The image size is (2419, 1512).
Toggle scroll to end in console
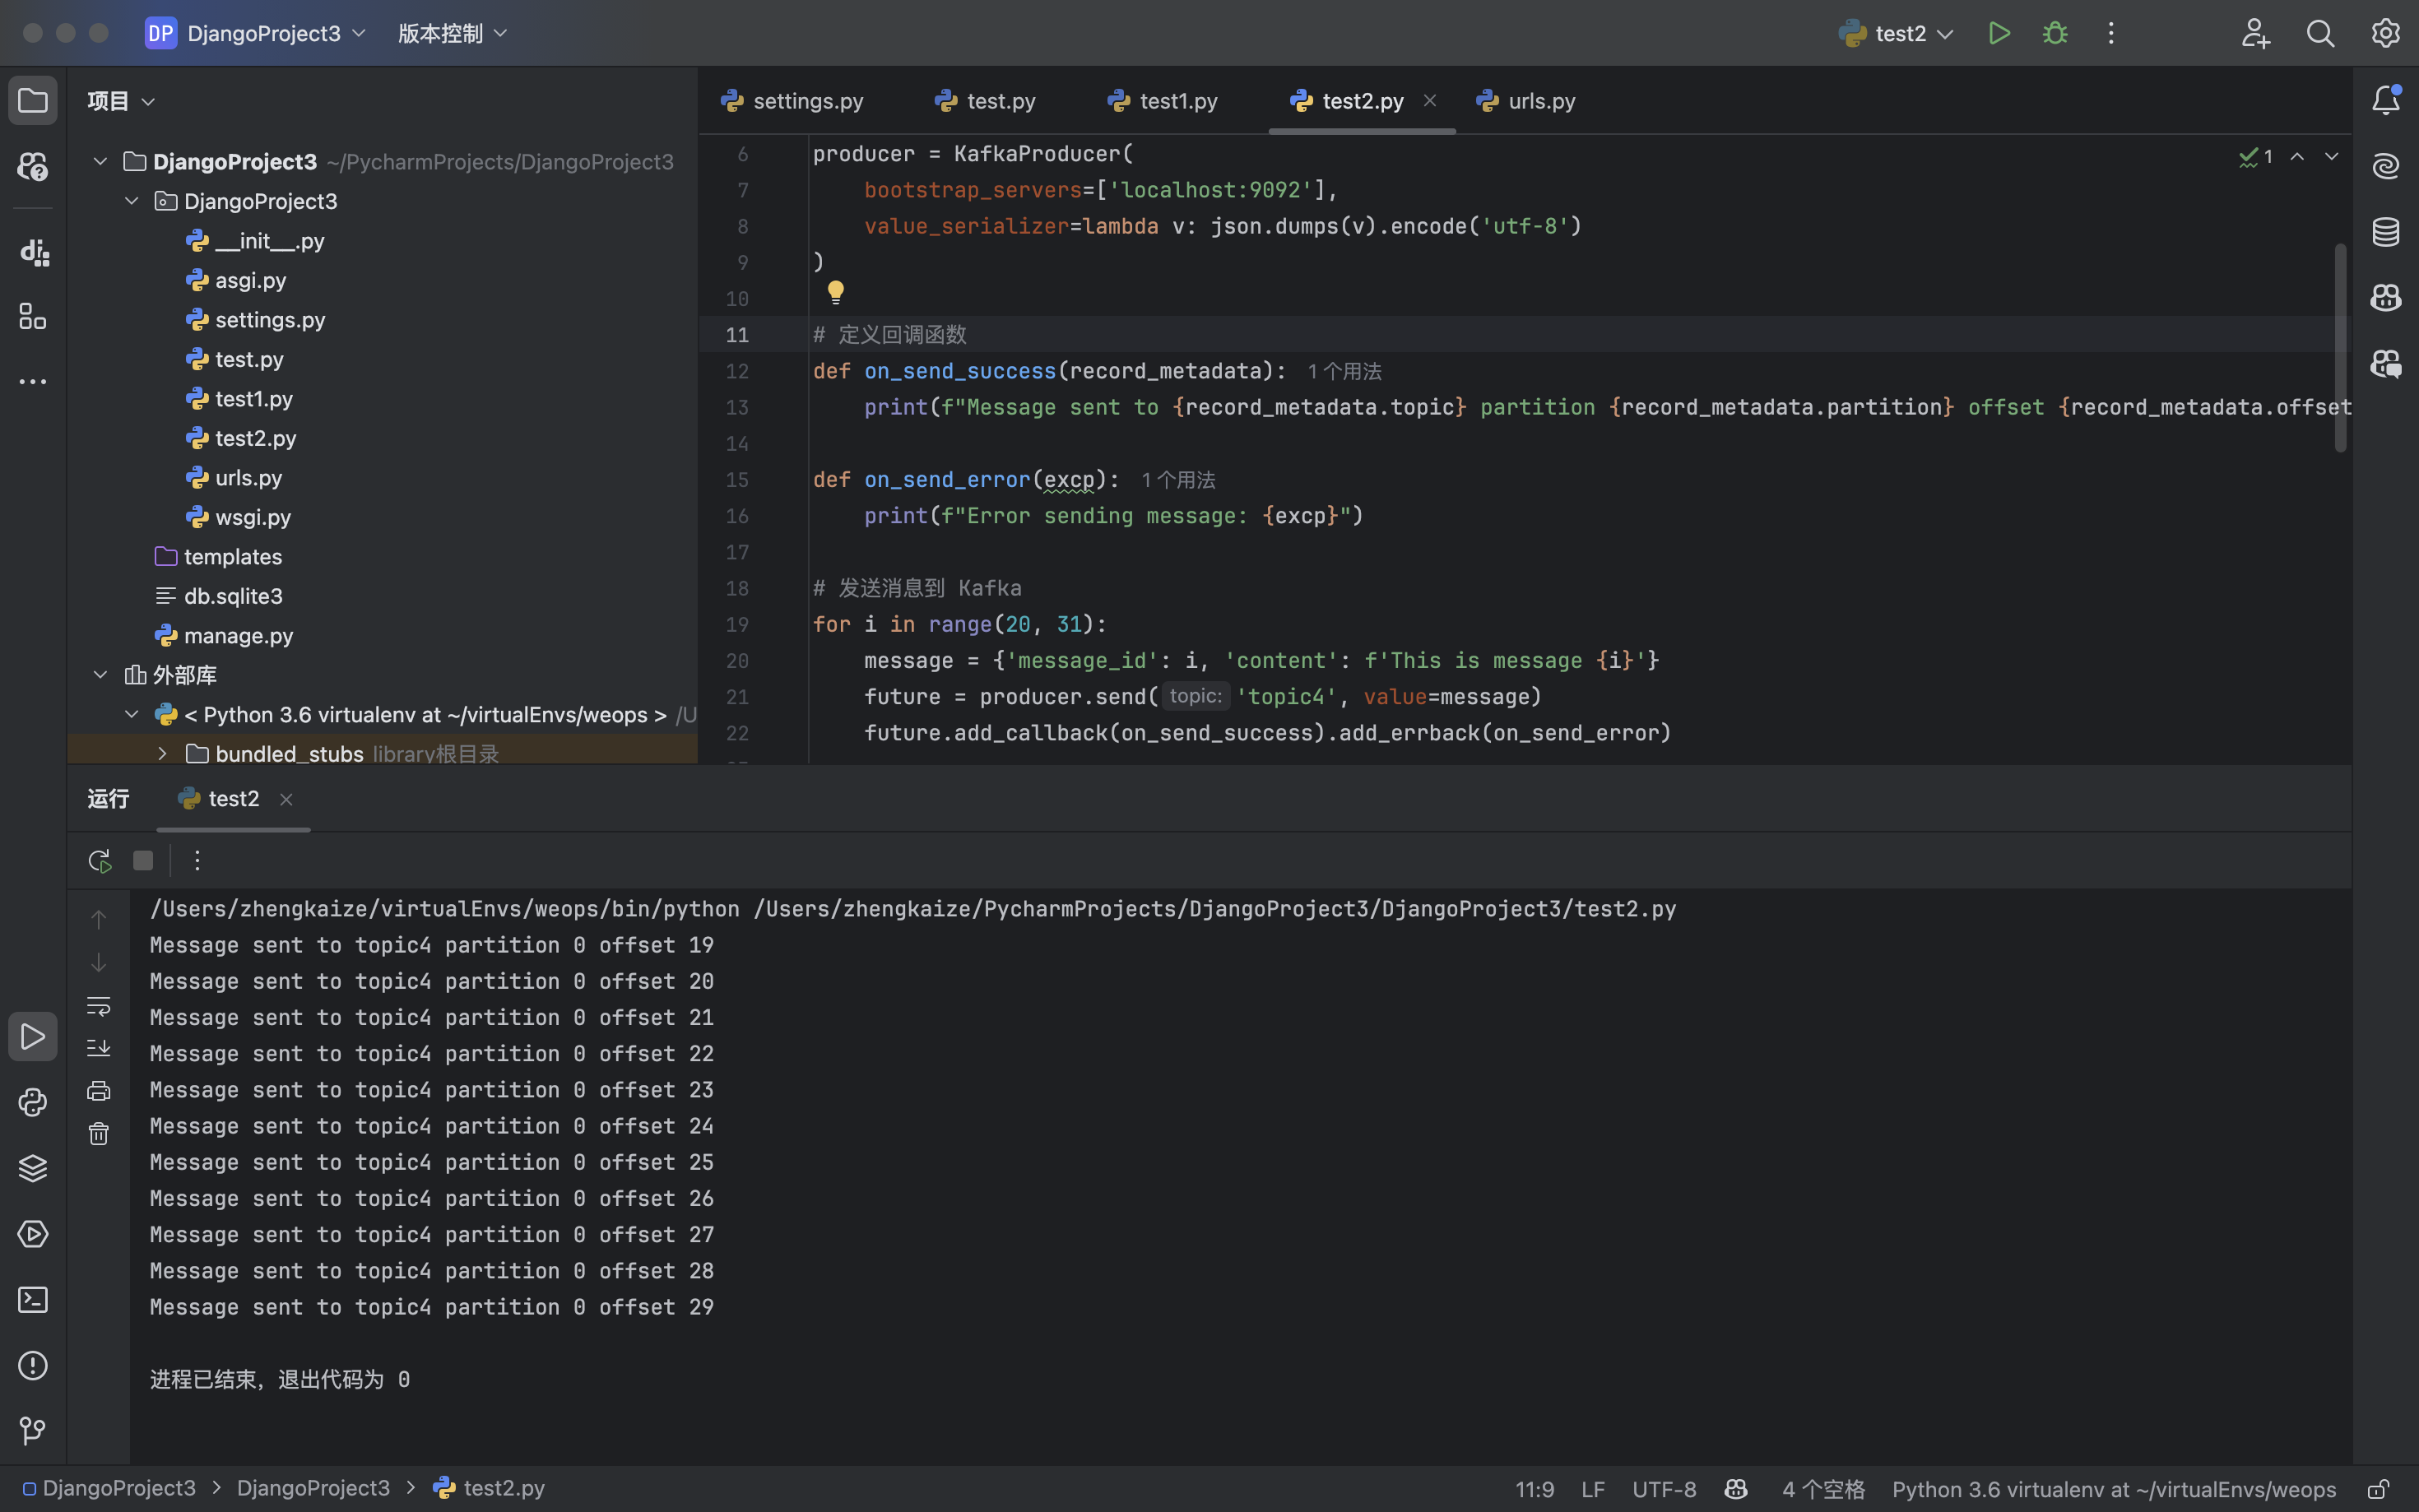[x=98, y=1048]
